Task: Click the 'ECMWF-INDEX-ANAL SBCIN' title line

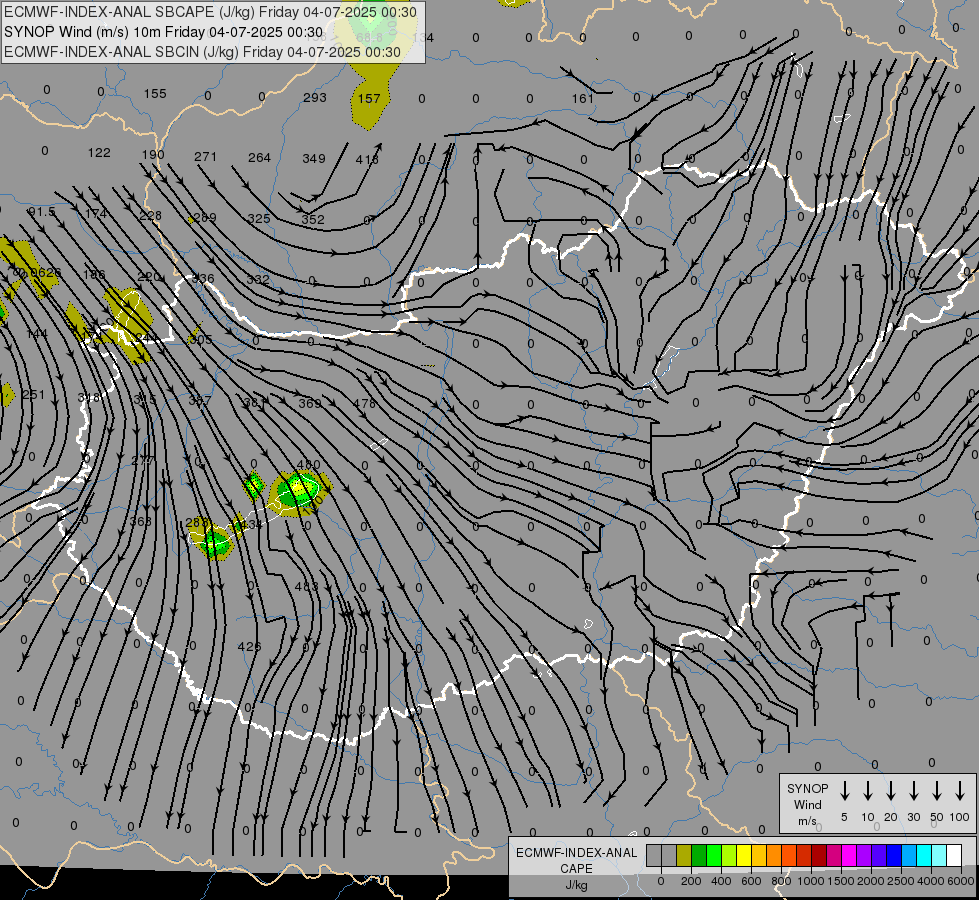Action: point(202,52)
